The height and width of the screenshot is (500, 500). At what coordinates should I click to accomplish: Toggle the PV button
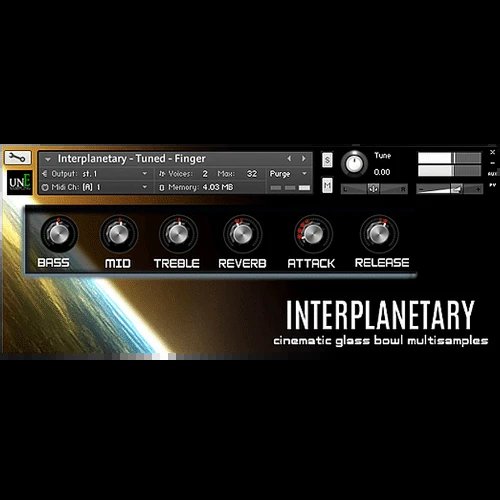click(x=492, y=185)
